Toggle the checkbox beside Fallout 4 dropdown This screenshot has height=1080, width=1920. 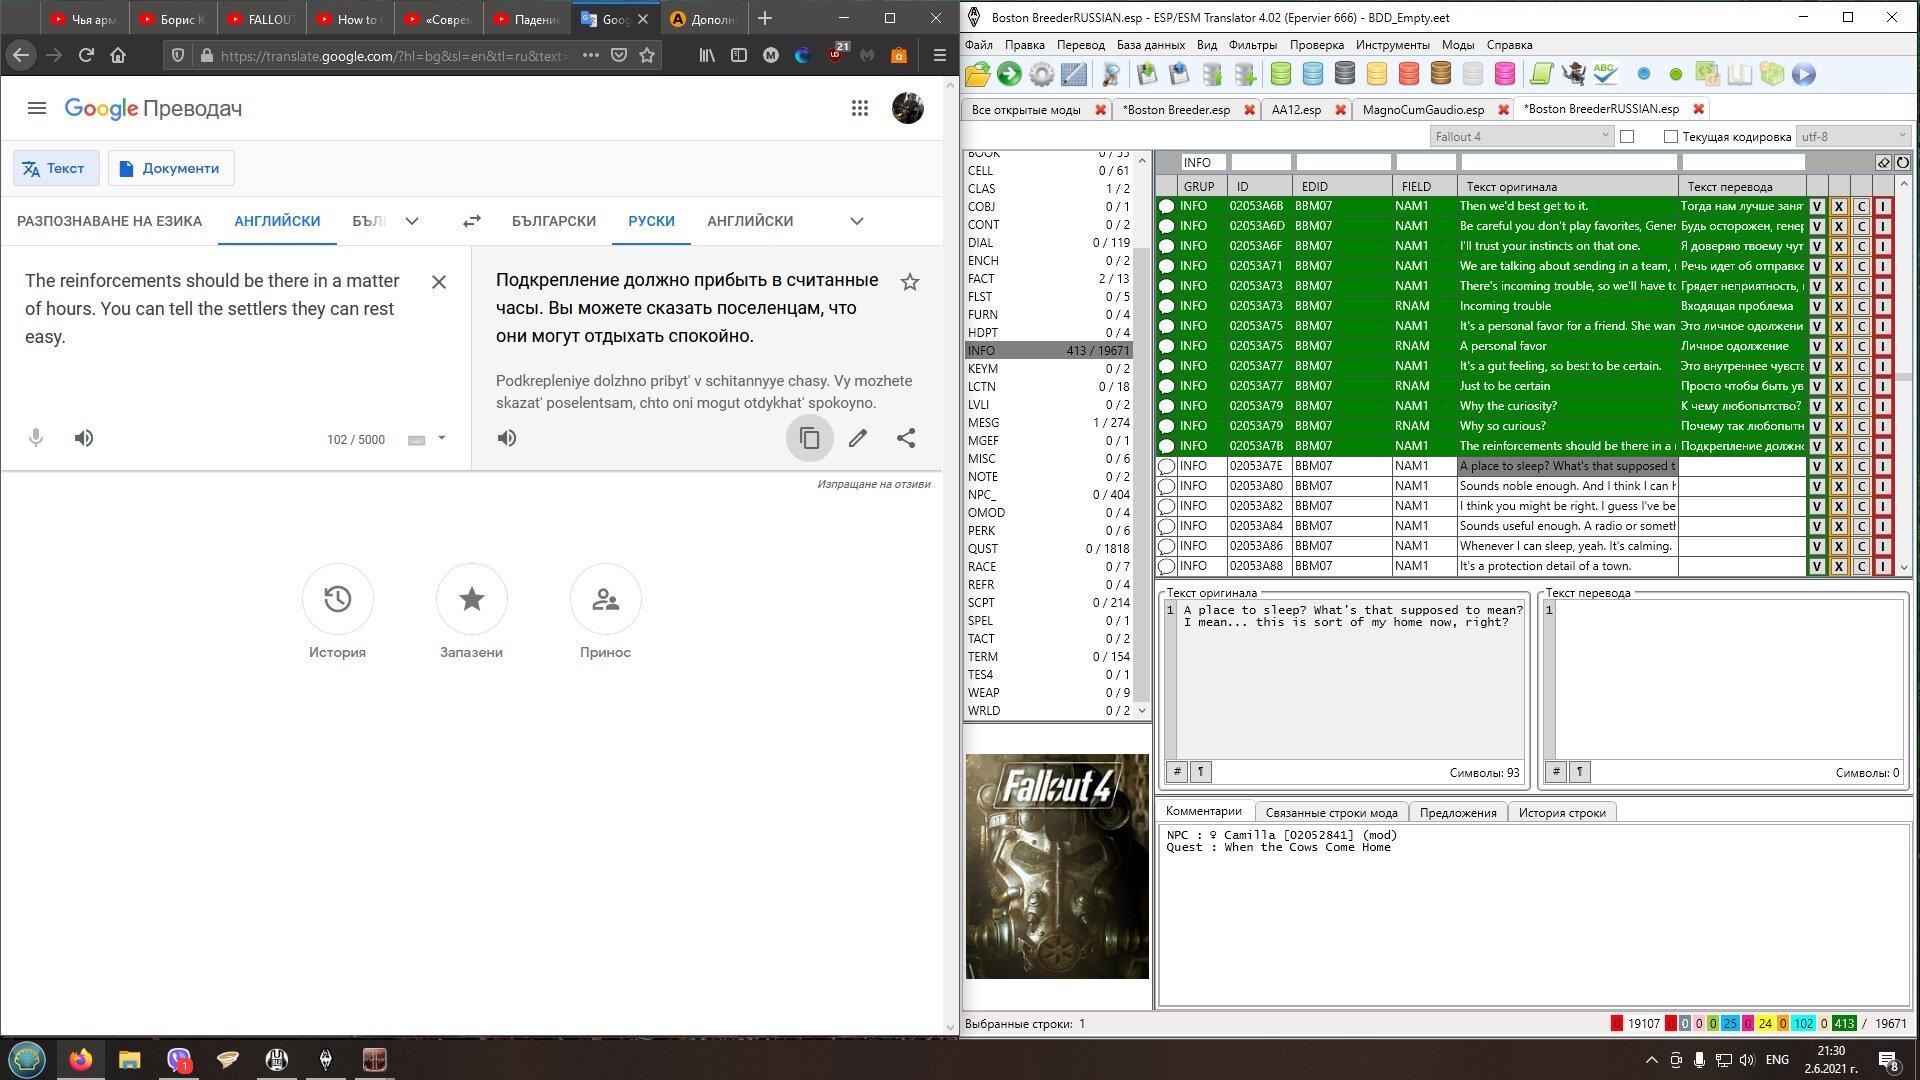[1627, 137]
